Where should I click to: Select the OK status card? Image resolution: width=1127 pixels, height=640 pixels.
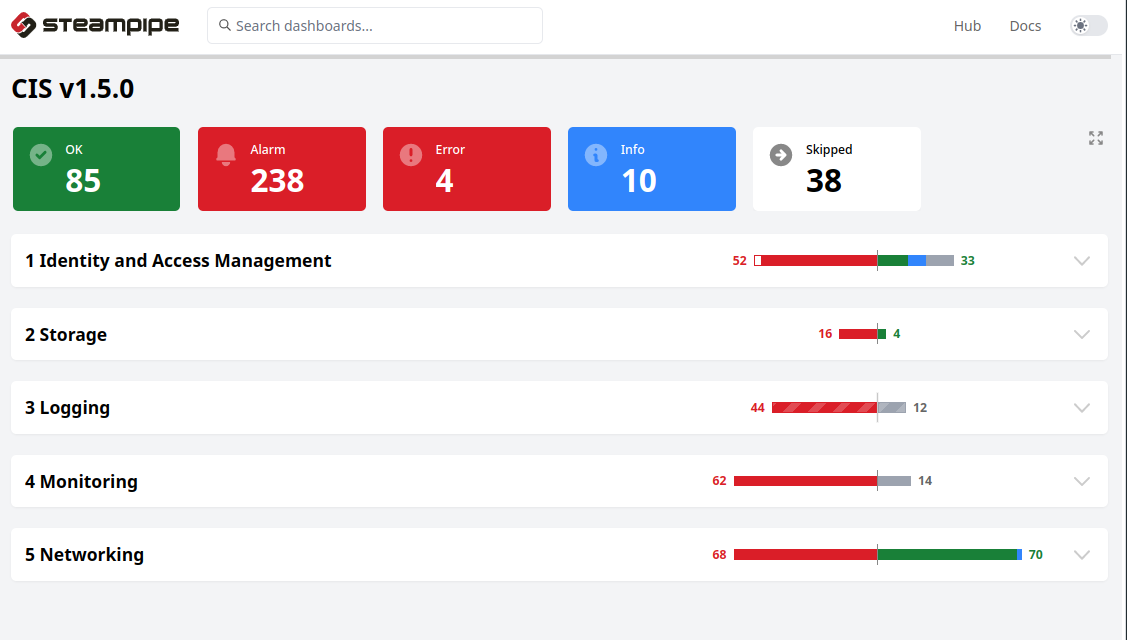[96, 169]
